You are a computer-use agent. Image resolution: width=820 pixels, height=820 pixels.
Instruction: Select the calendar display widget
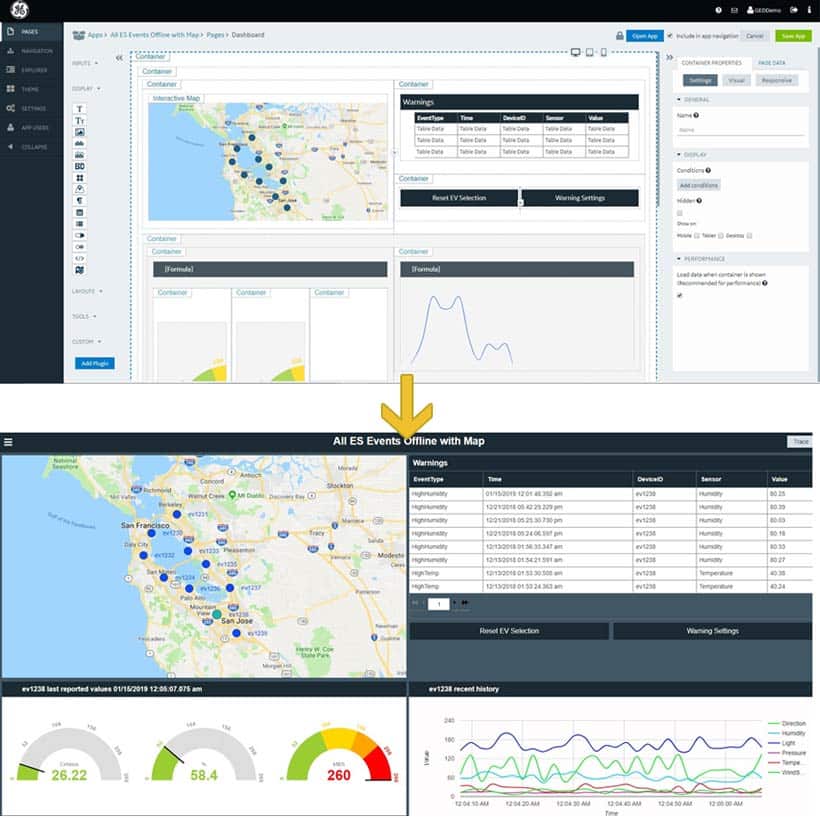[79, 212]
